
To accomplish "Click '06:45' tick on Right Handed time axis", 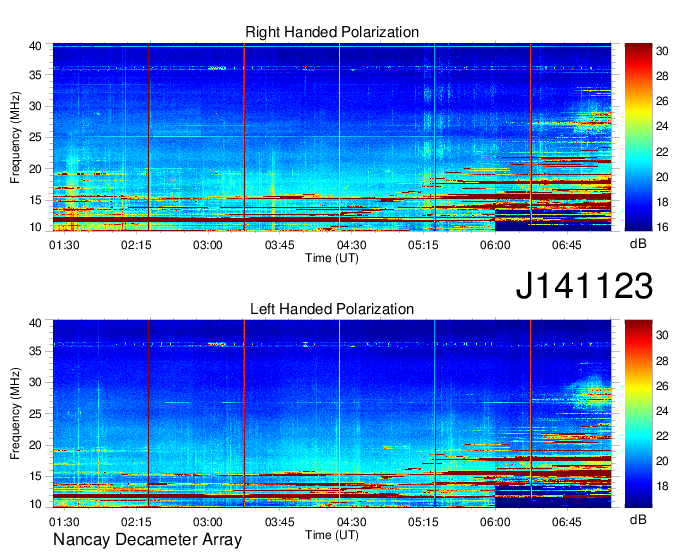I will [x=567, y=245].
